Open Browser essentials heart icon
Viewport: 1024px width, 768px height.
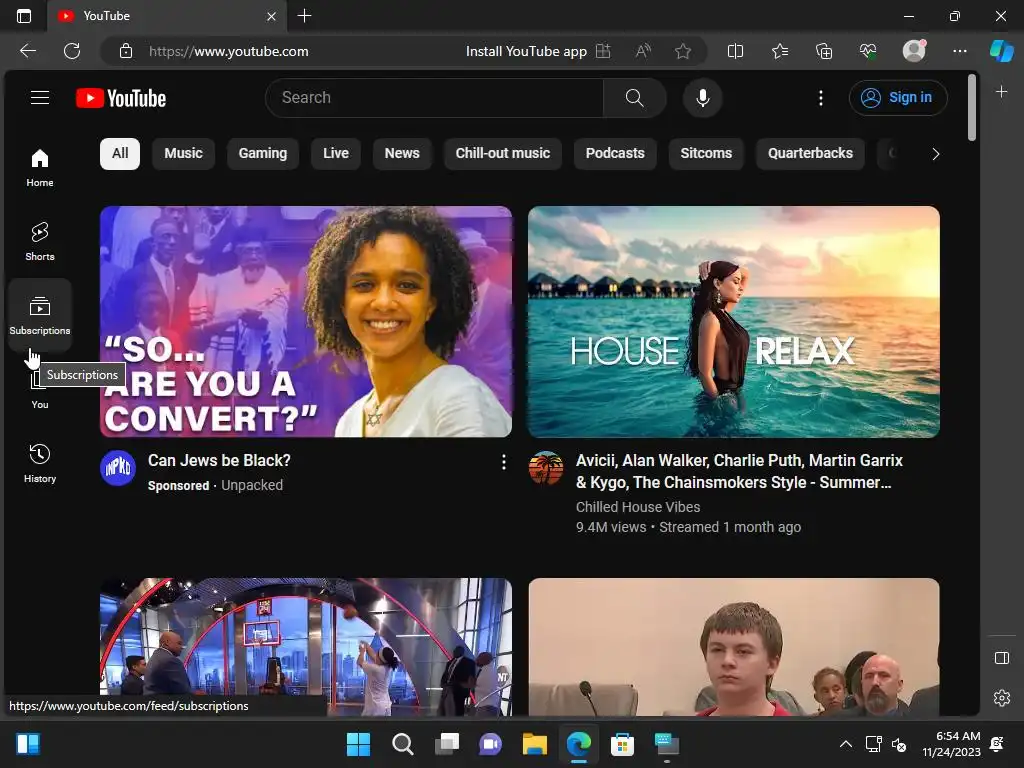point(868,51)
